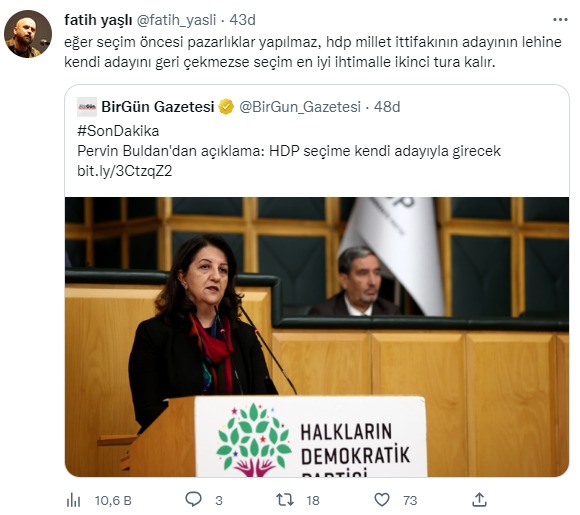Open BirGün Gazetesi small logo avatar
This screenshot has width=580, height=515.
click(x=87, y=107)
